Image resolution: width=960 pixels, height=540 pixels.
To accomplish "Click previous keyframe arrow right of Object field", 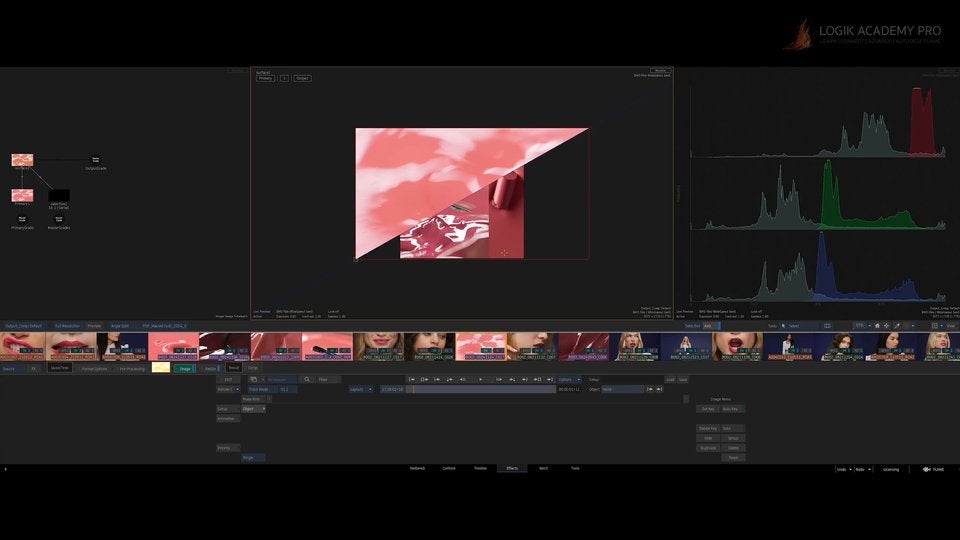I will (x=650, y=389).
